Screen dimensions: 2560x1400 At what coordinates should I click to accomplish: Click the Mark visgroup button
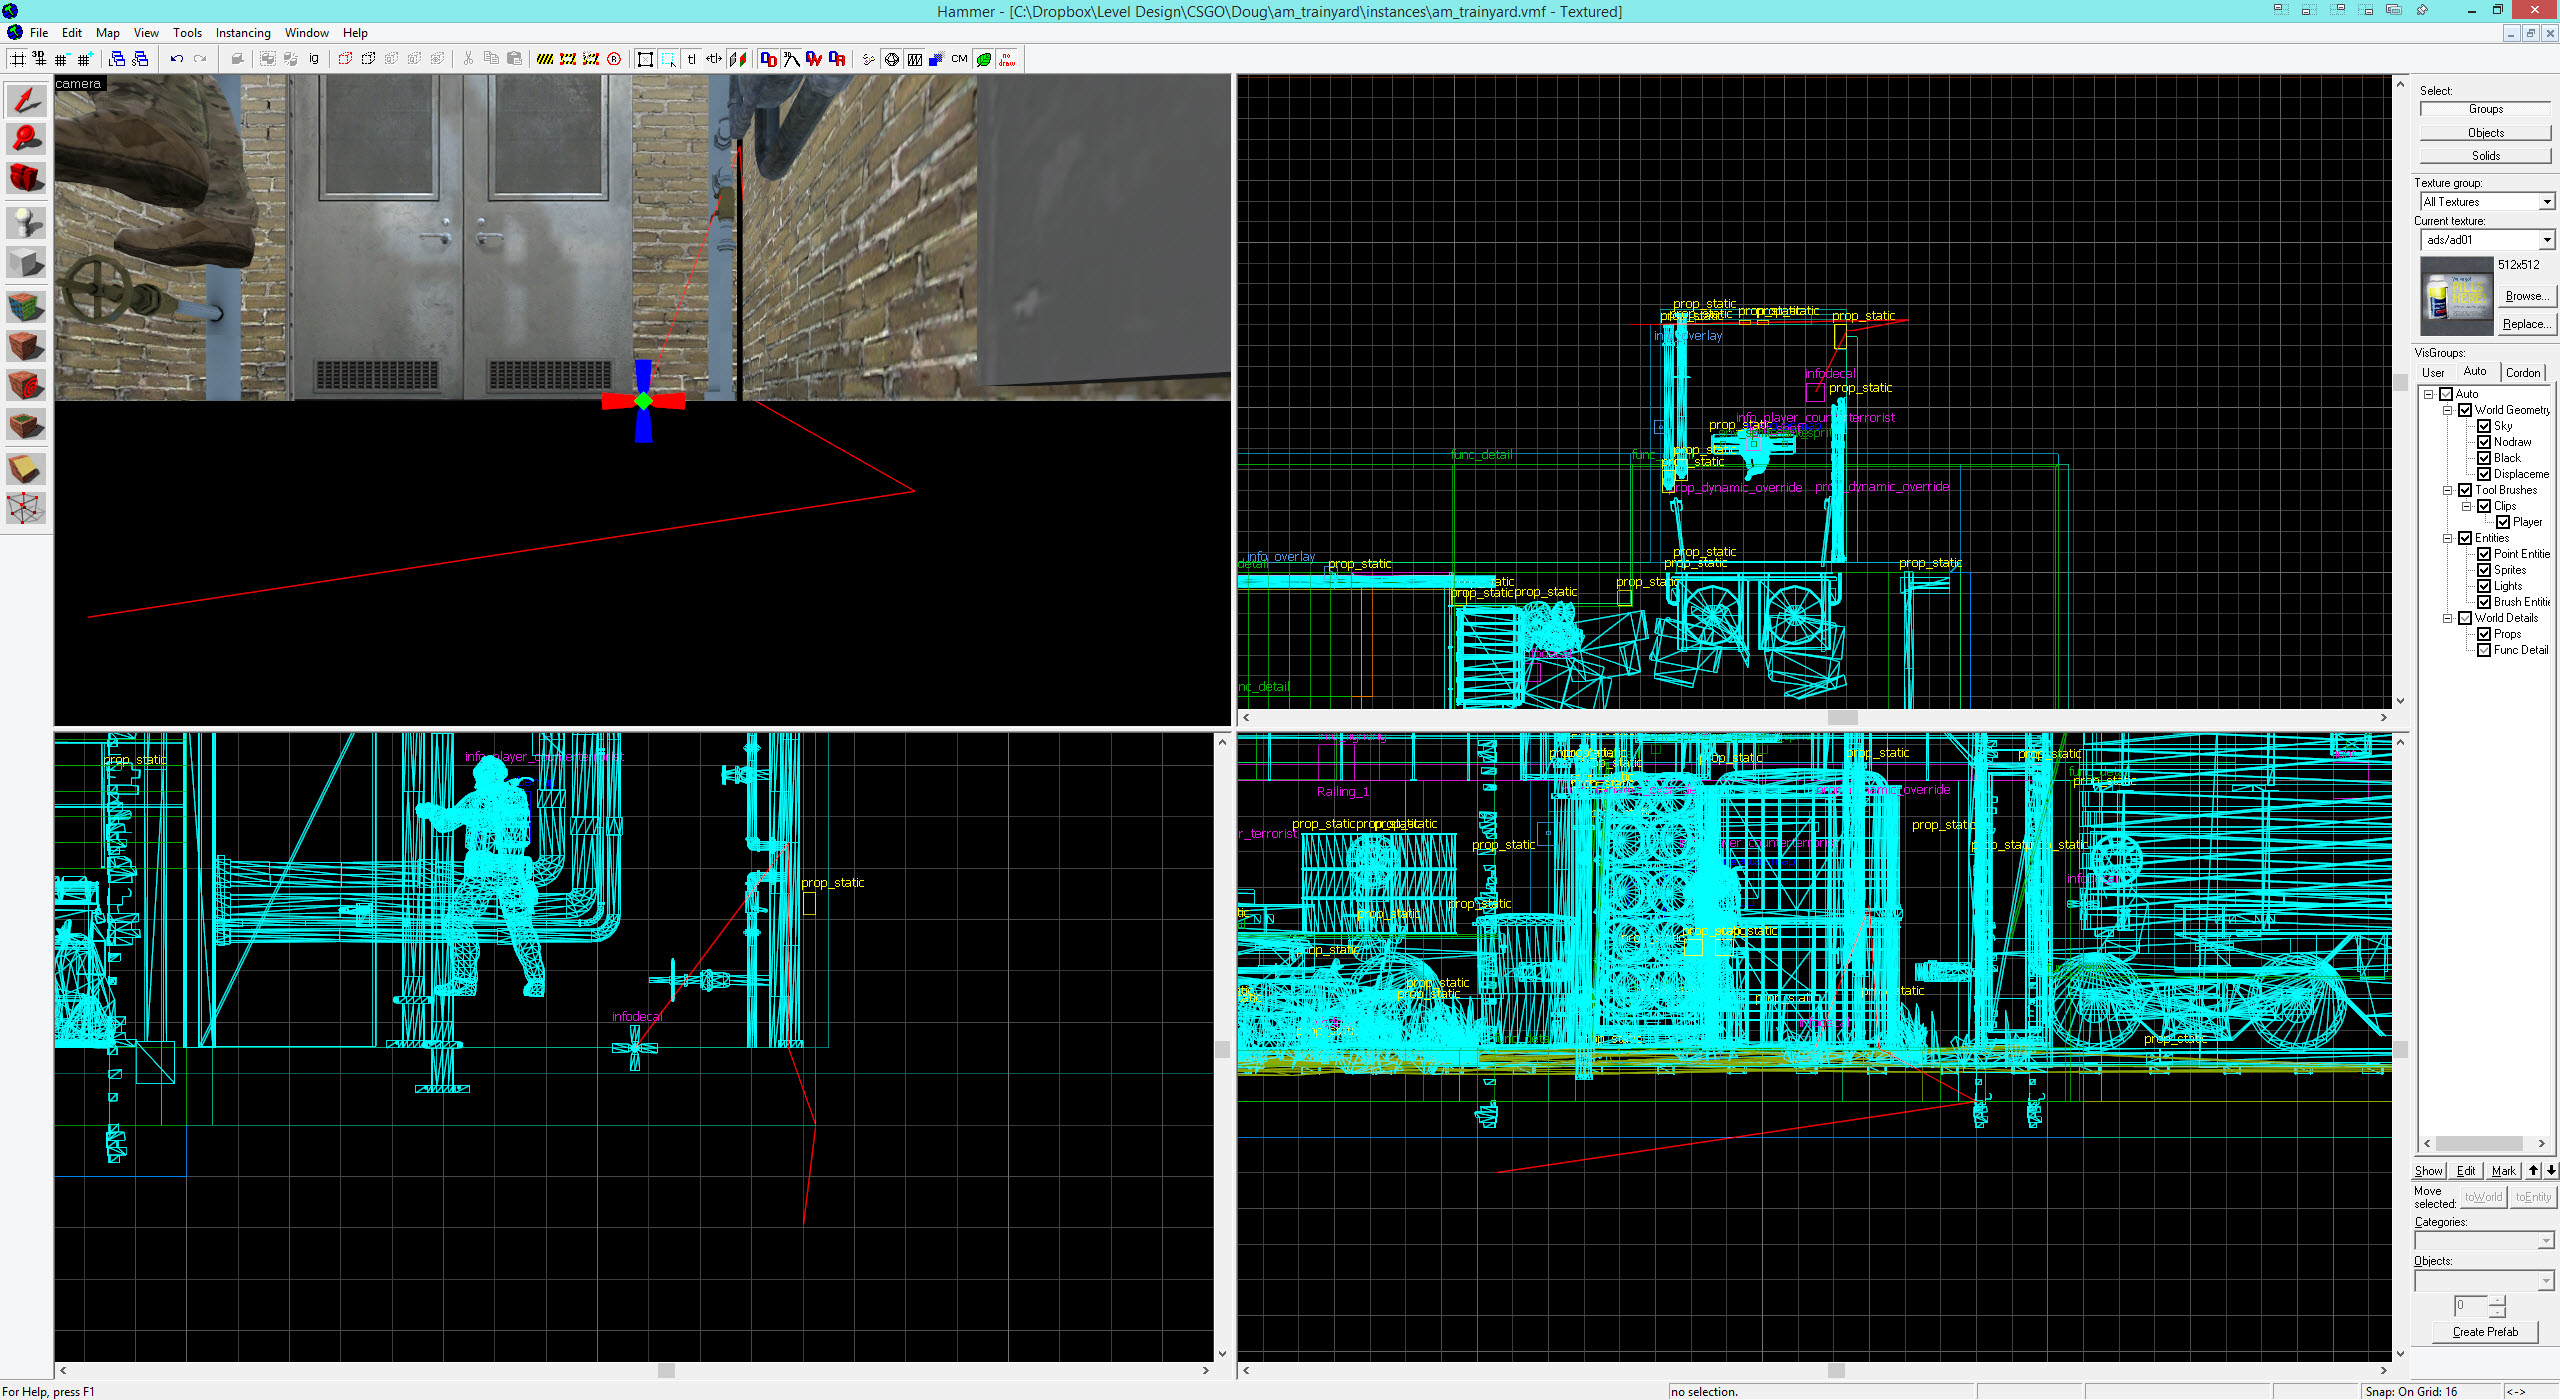(x=2503, y=1171)
